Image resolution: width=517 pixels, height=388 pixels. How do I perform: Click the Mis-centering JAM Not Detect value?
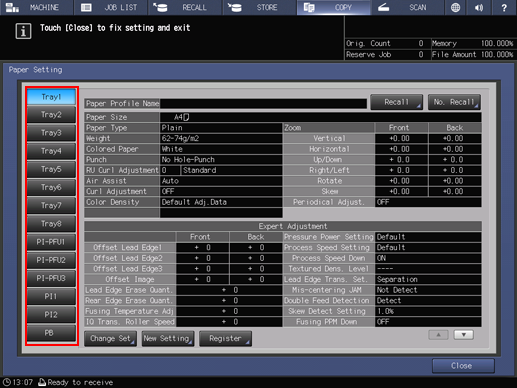click(x=428, y=290)
